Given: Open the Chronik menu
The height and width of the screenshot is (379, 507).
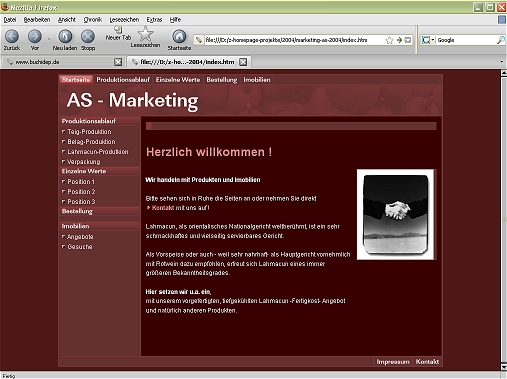Looking at the screenshot, I should click(x=93, y=20).
